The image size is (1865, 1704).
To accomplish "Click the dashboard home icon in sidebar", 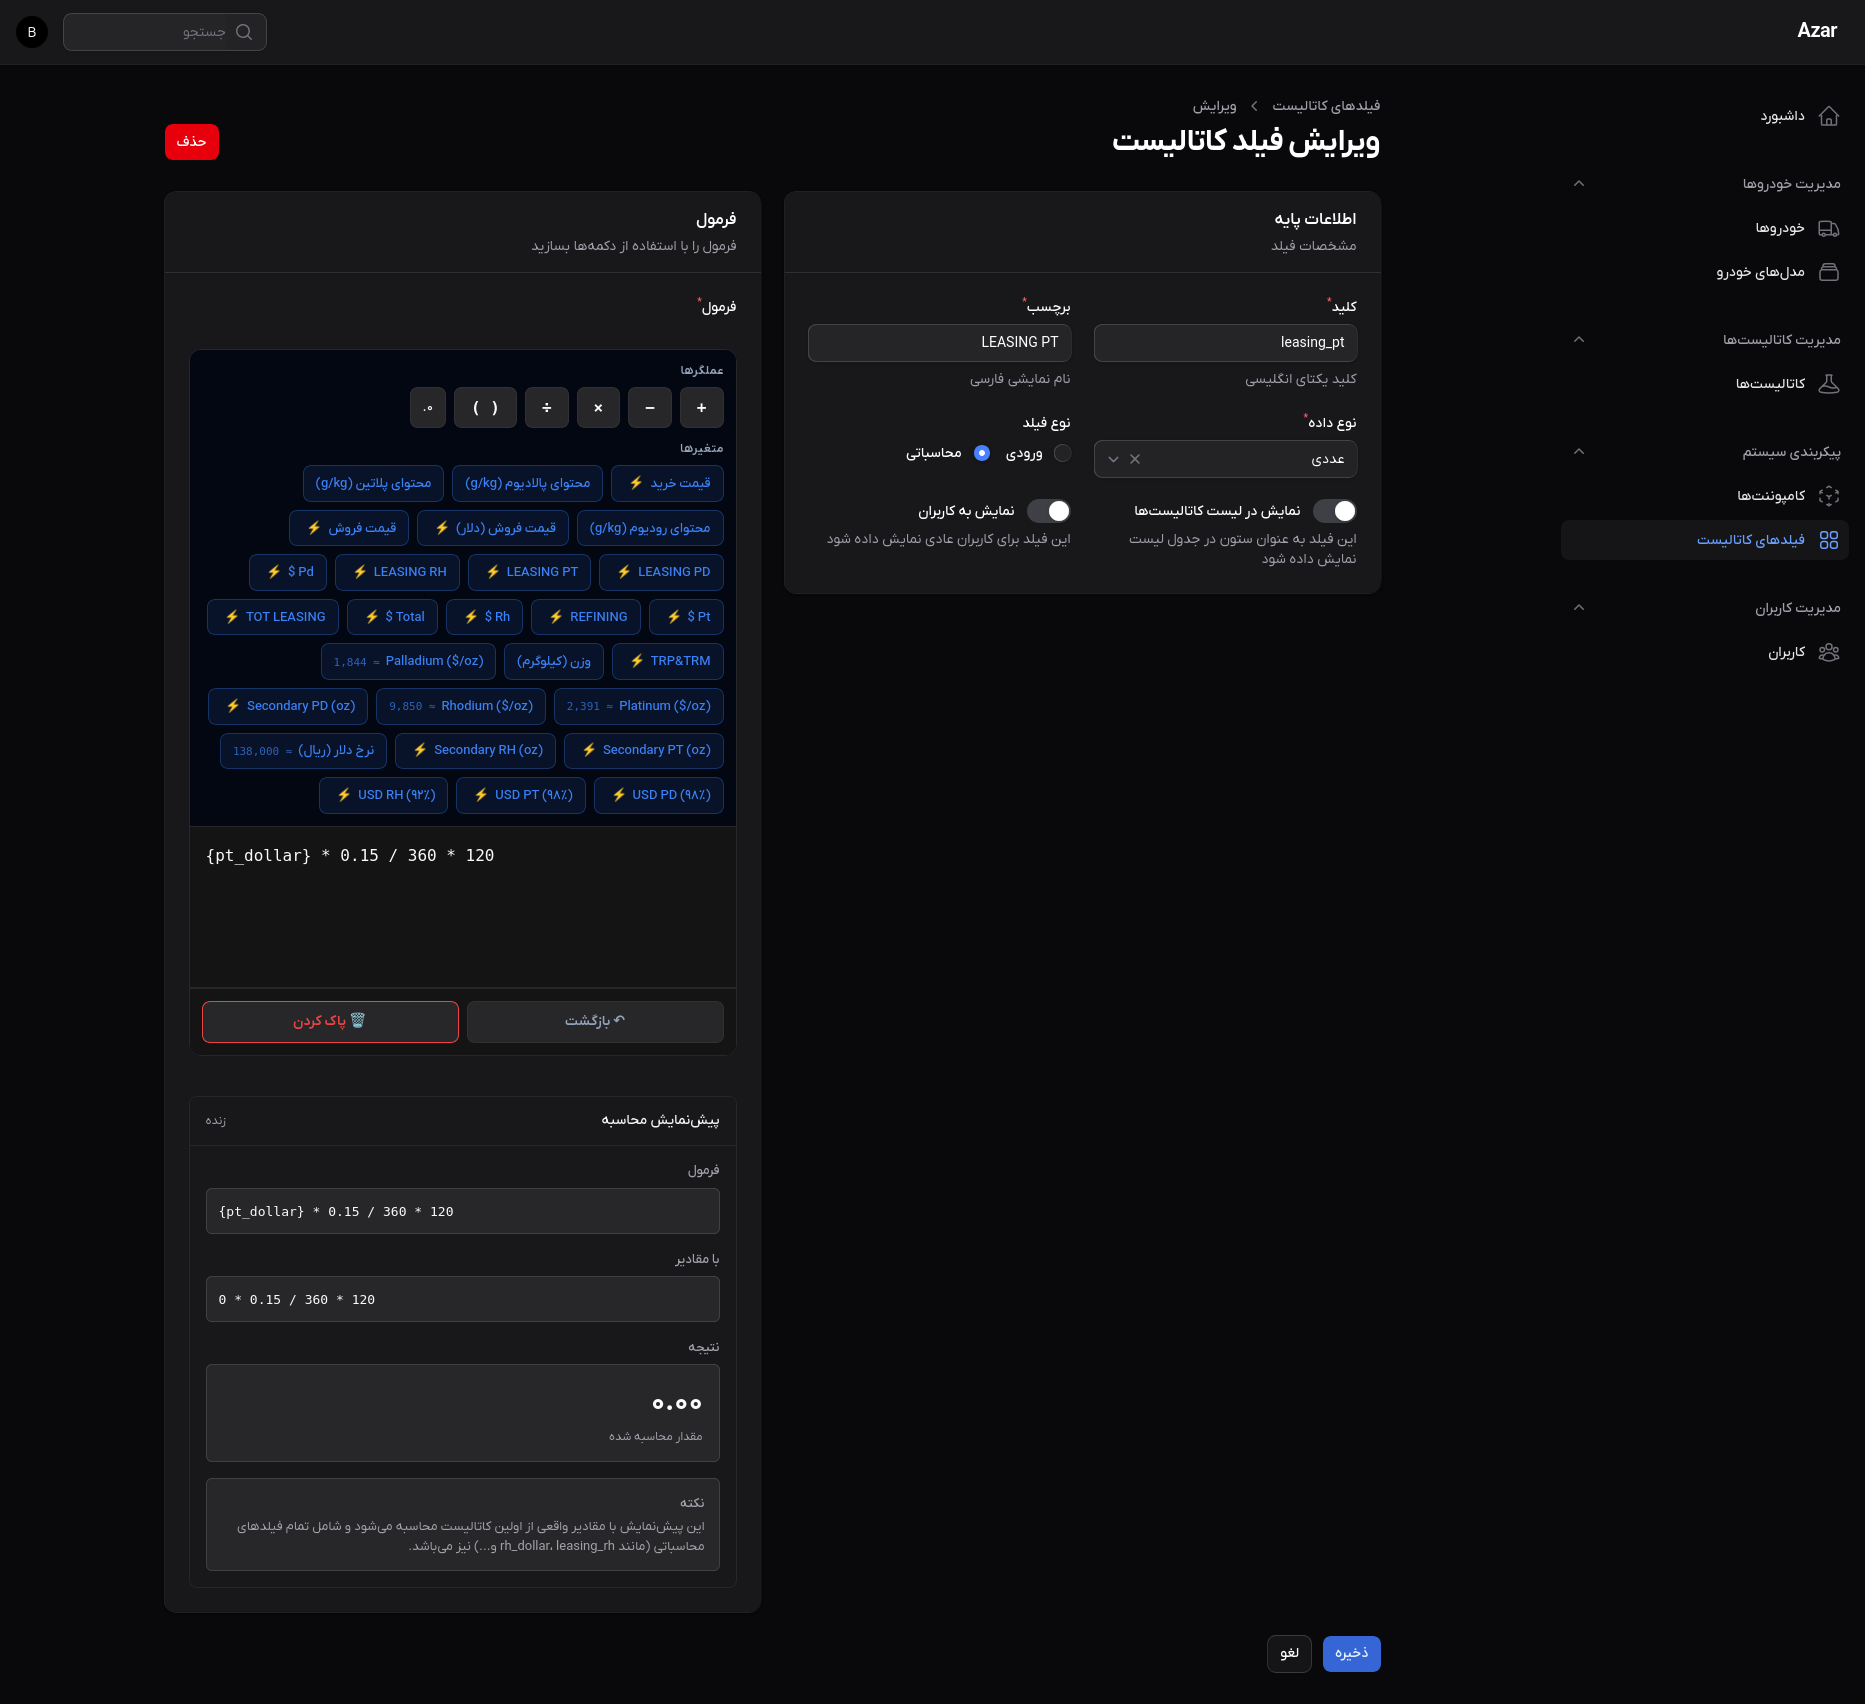I will pos(1828,116).
